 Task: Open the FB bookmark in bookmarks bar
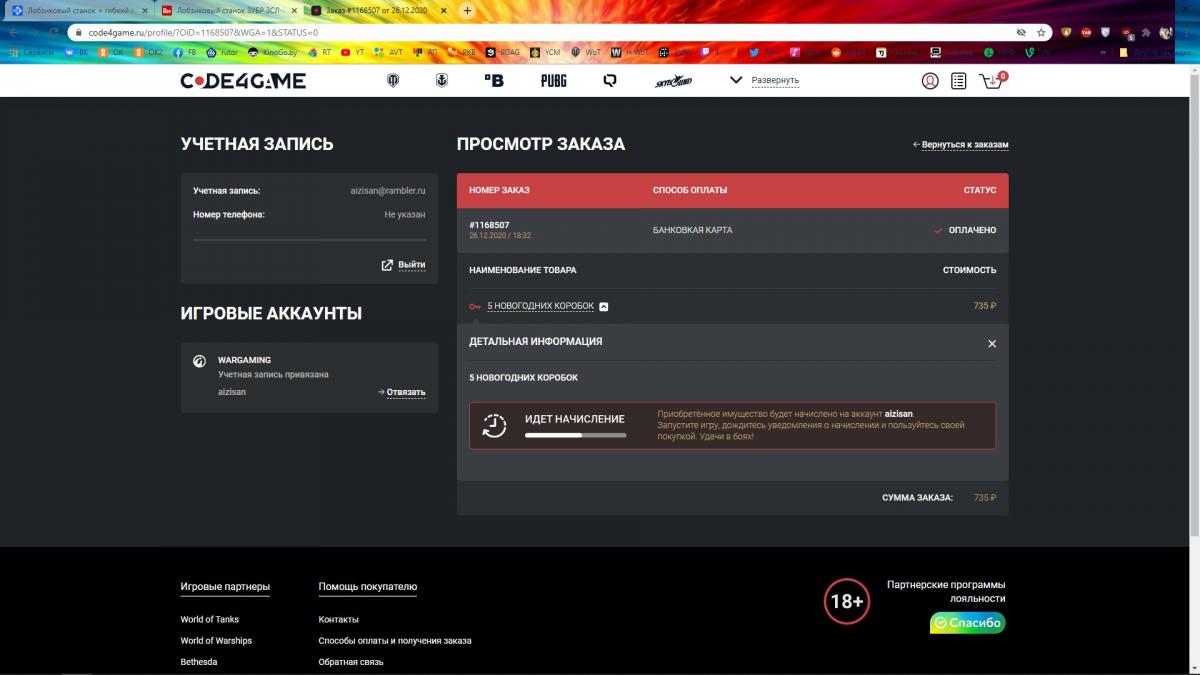[x=186, y=52]
